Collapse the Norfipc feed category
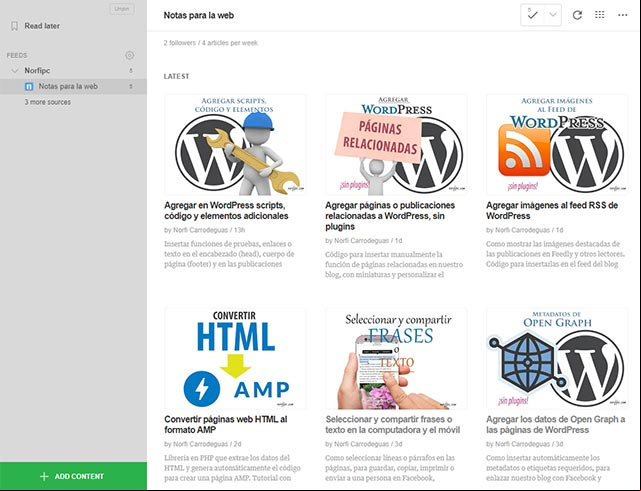 (15, 71)
